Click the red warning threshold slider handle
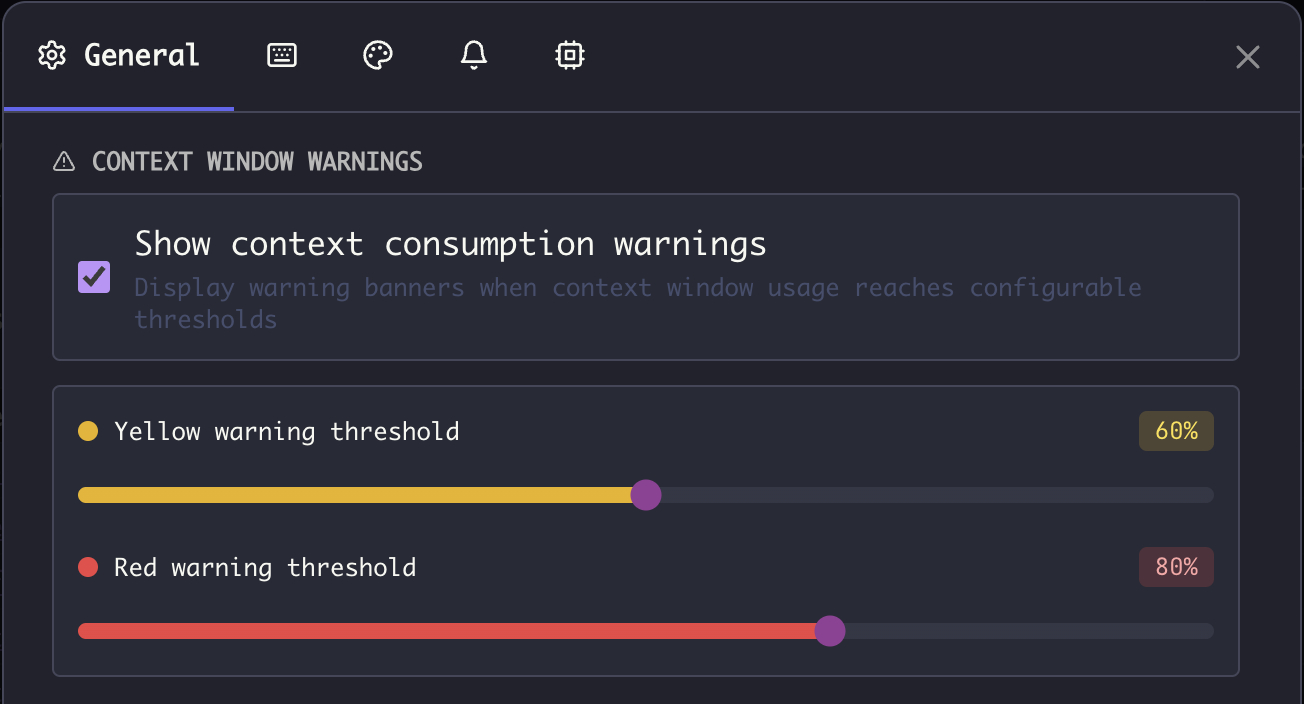This screenshot has height=704, width=1304. pos(830,631)
